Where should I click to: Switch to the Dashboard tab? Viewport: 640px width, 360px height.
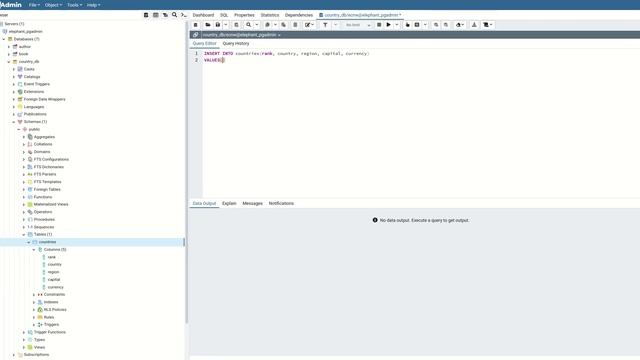(x=203, y=15)
